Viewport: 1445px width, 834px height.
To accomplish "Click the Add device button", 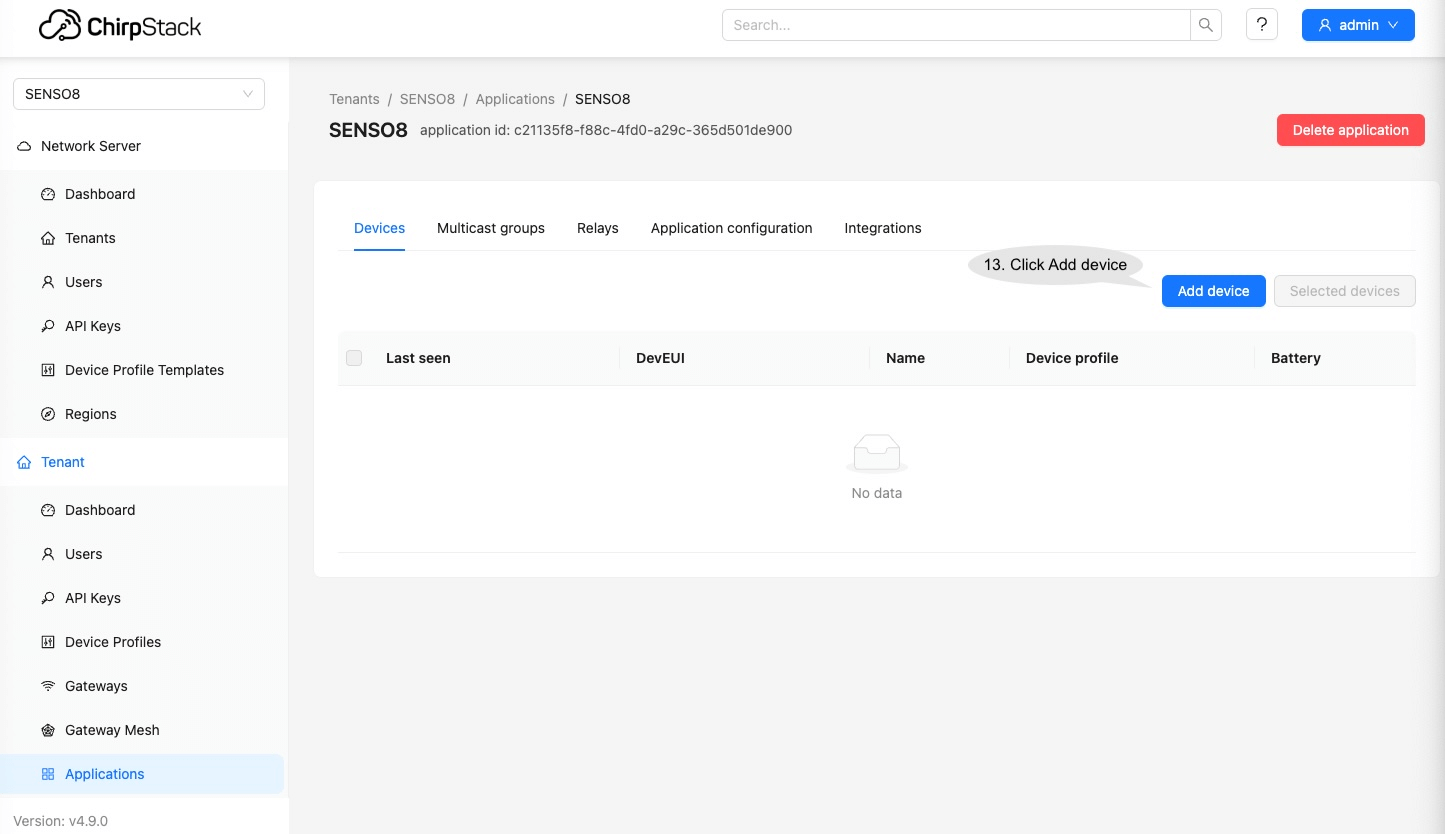I will point(1213,291).
